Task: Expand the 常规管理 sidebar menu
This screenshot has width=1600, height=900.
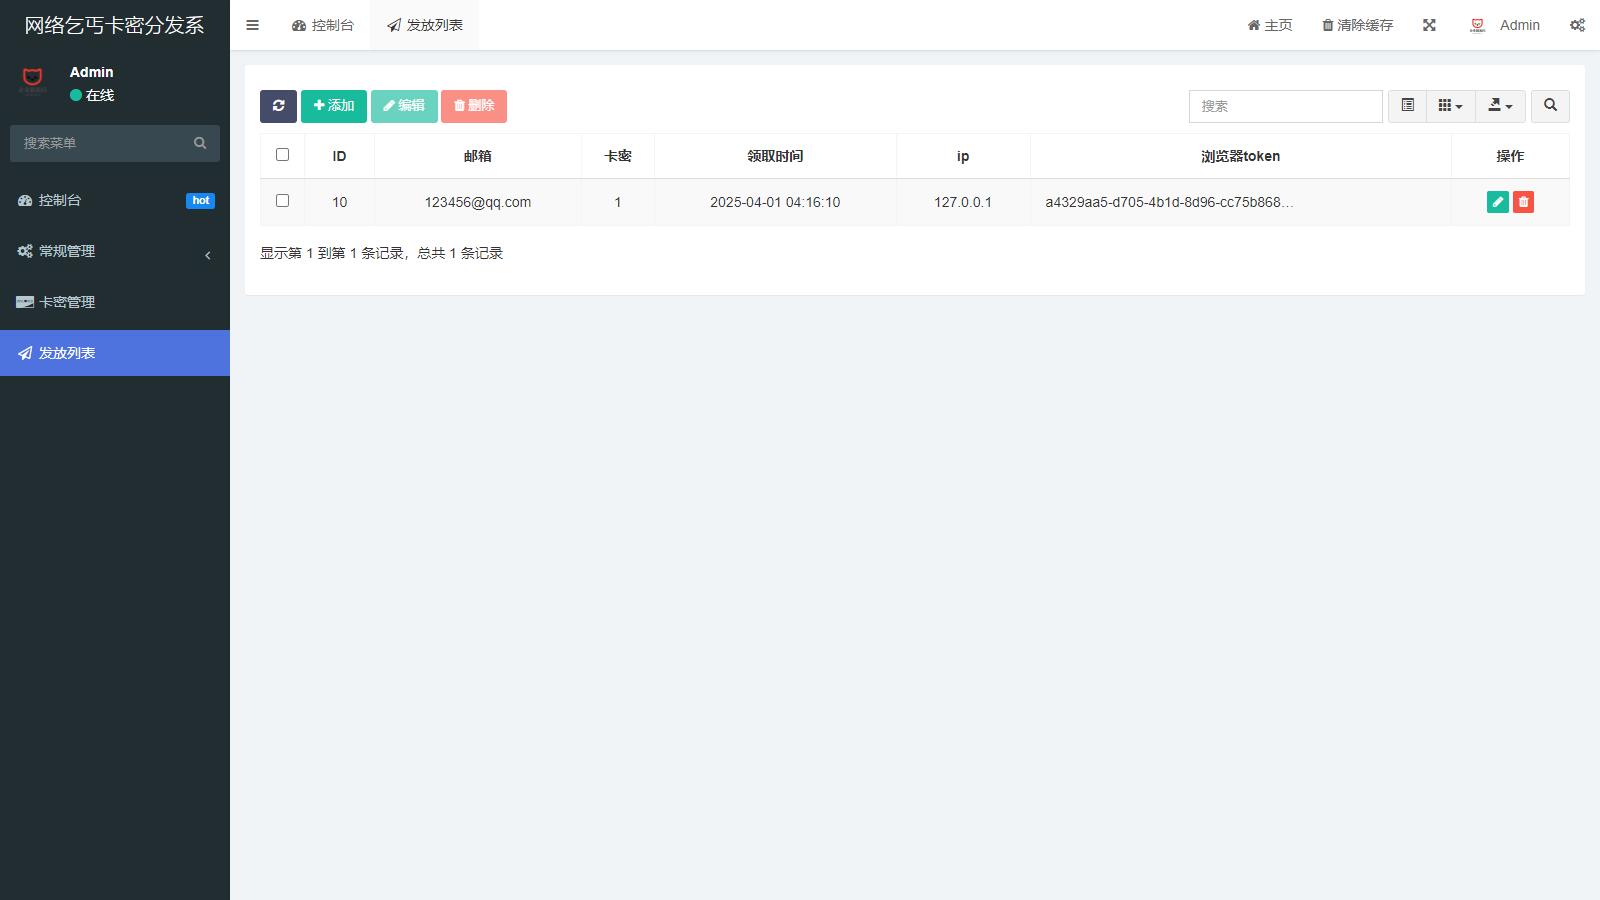Action: click(x=114, y=251)
